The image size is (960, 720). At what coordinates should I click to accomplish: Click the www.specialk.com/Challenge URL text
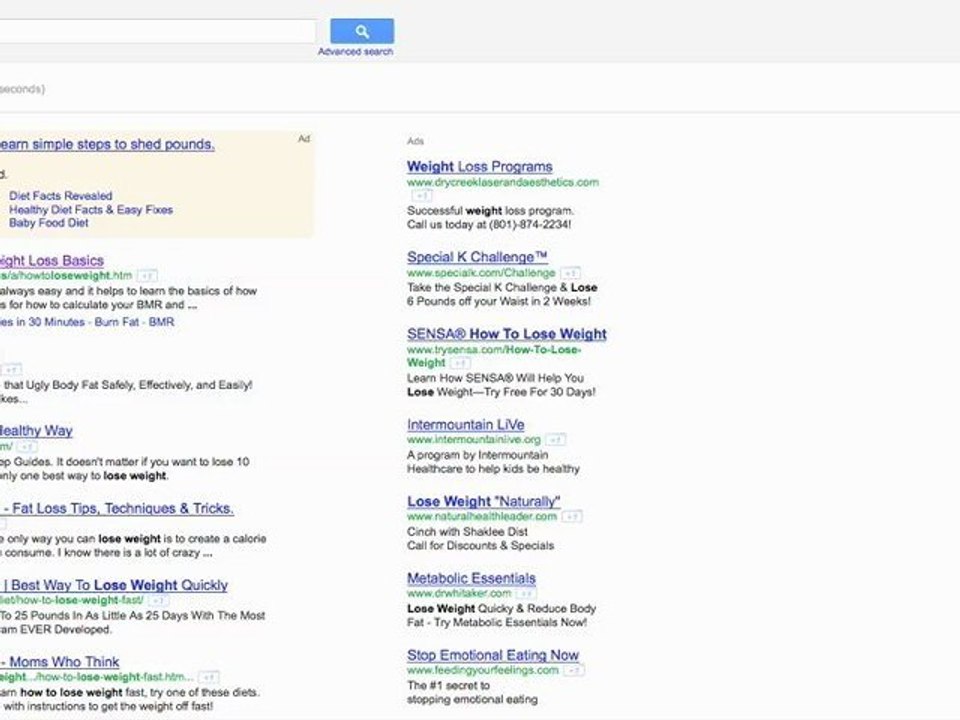(x=481, y=273)
